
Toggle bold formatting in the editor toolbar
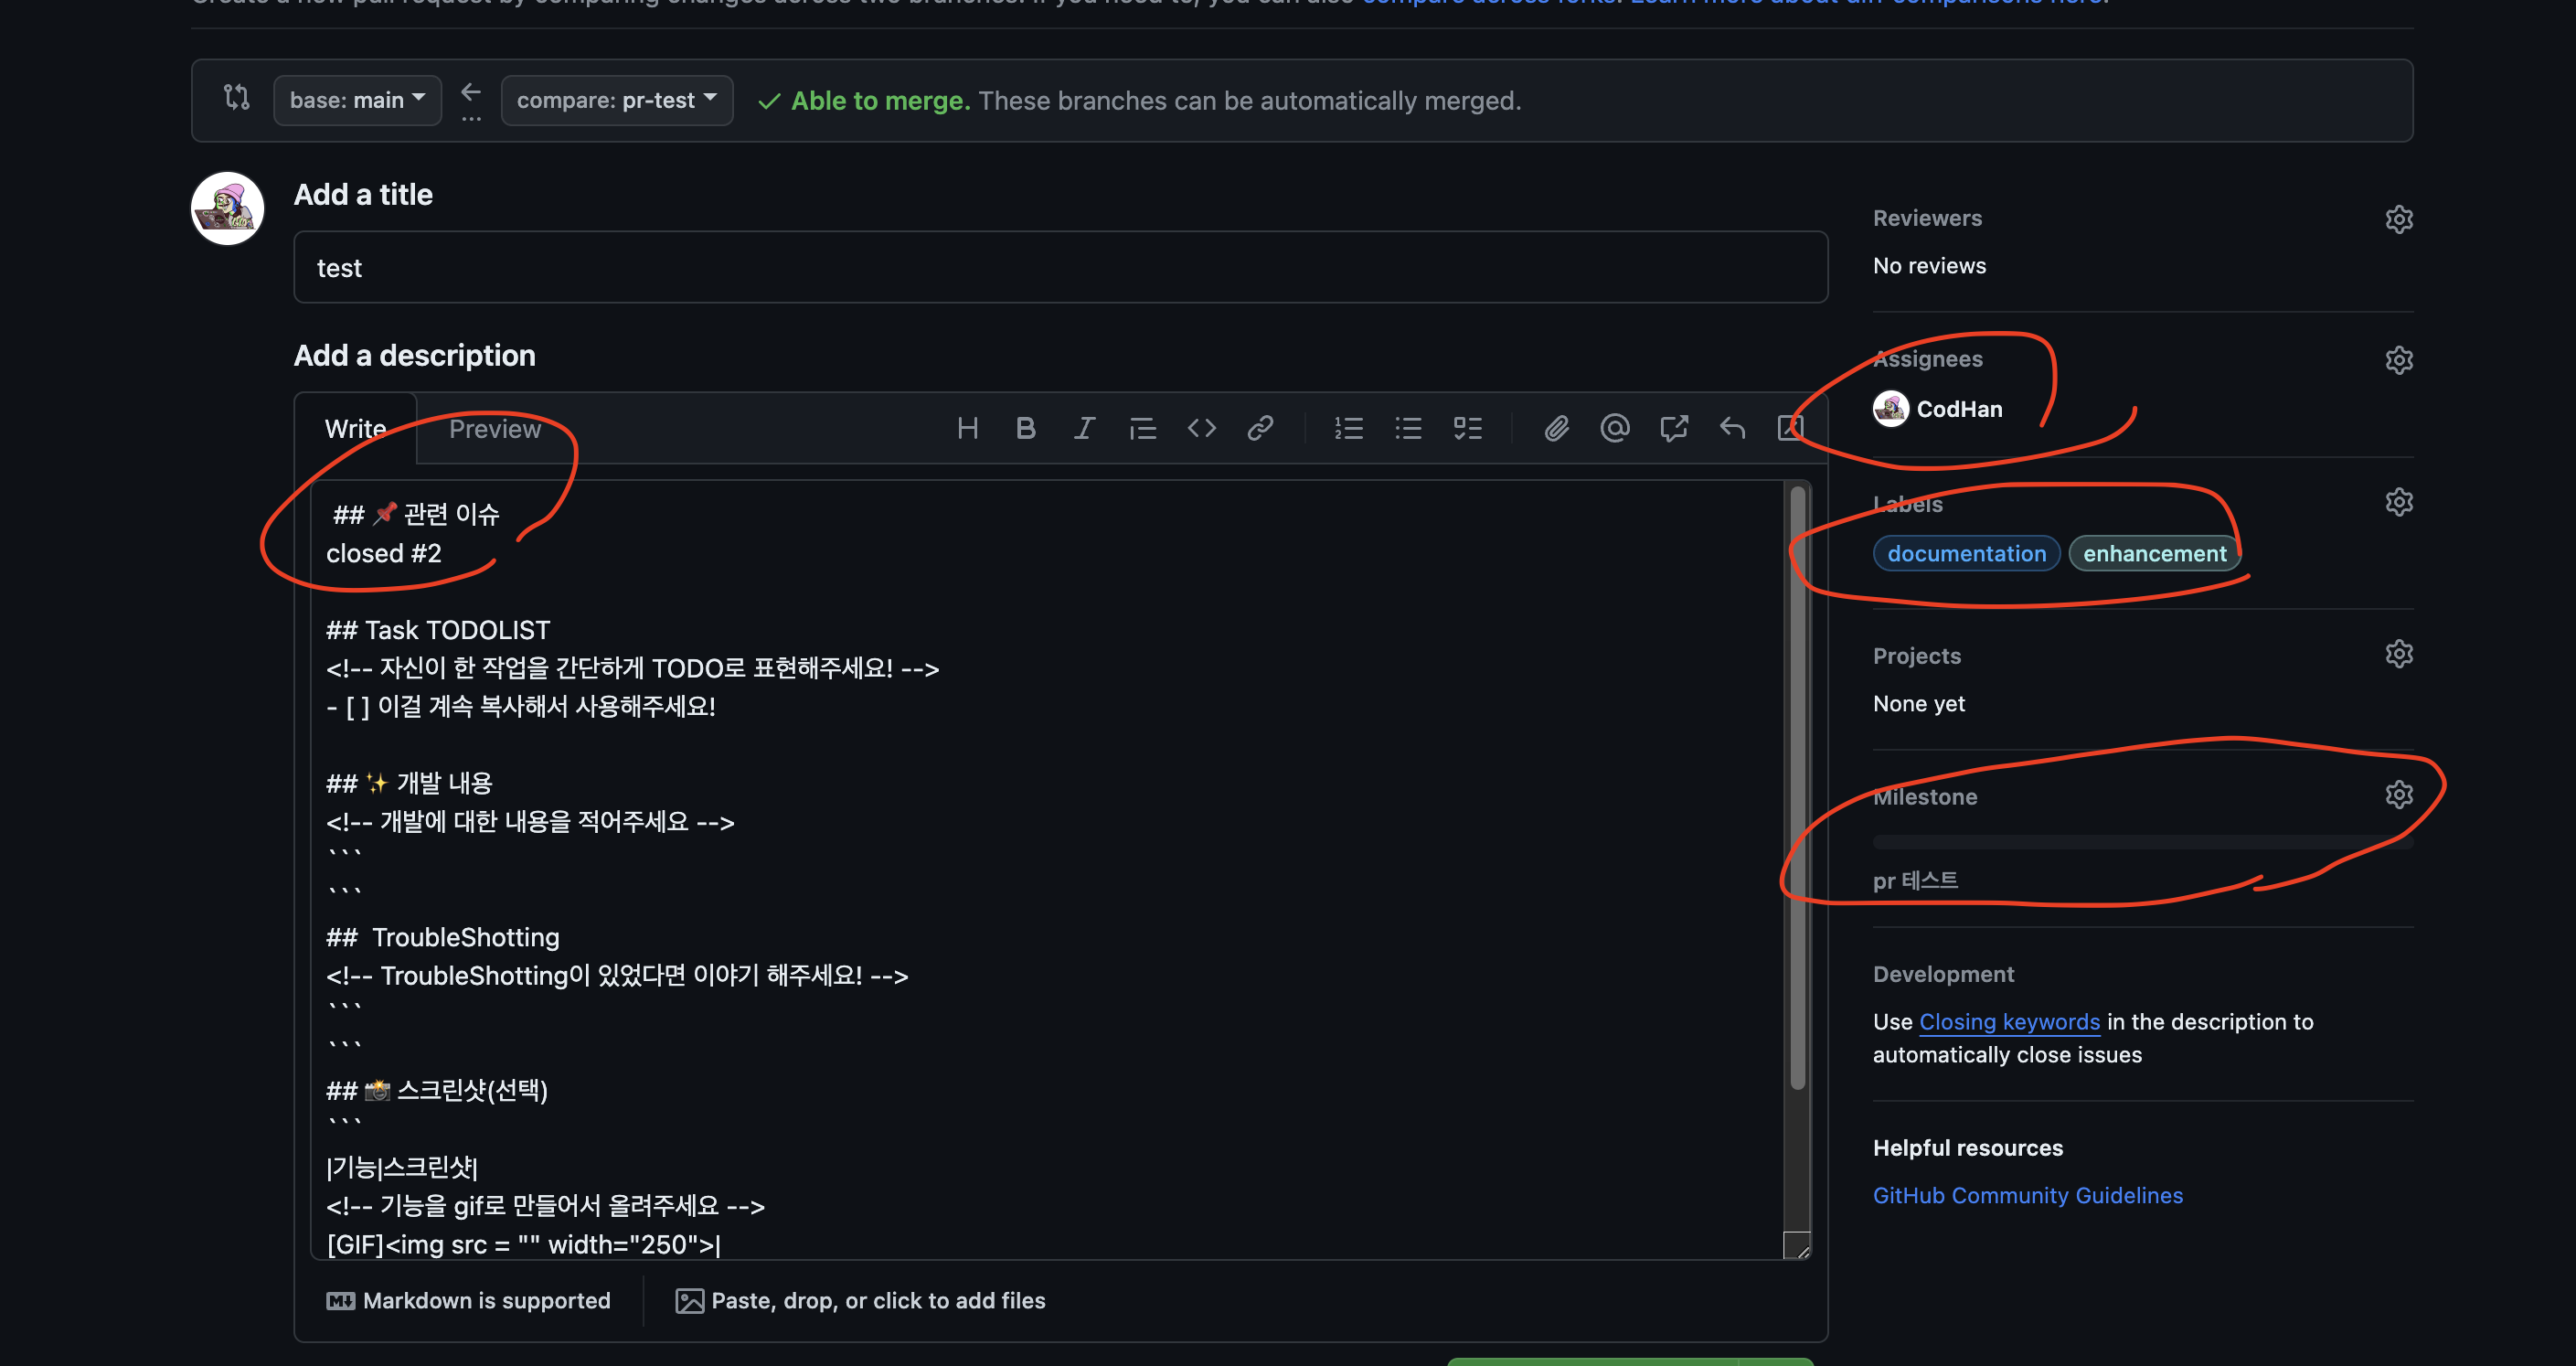pyautogui.click(x=1025, y=429)
